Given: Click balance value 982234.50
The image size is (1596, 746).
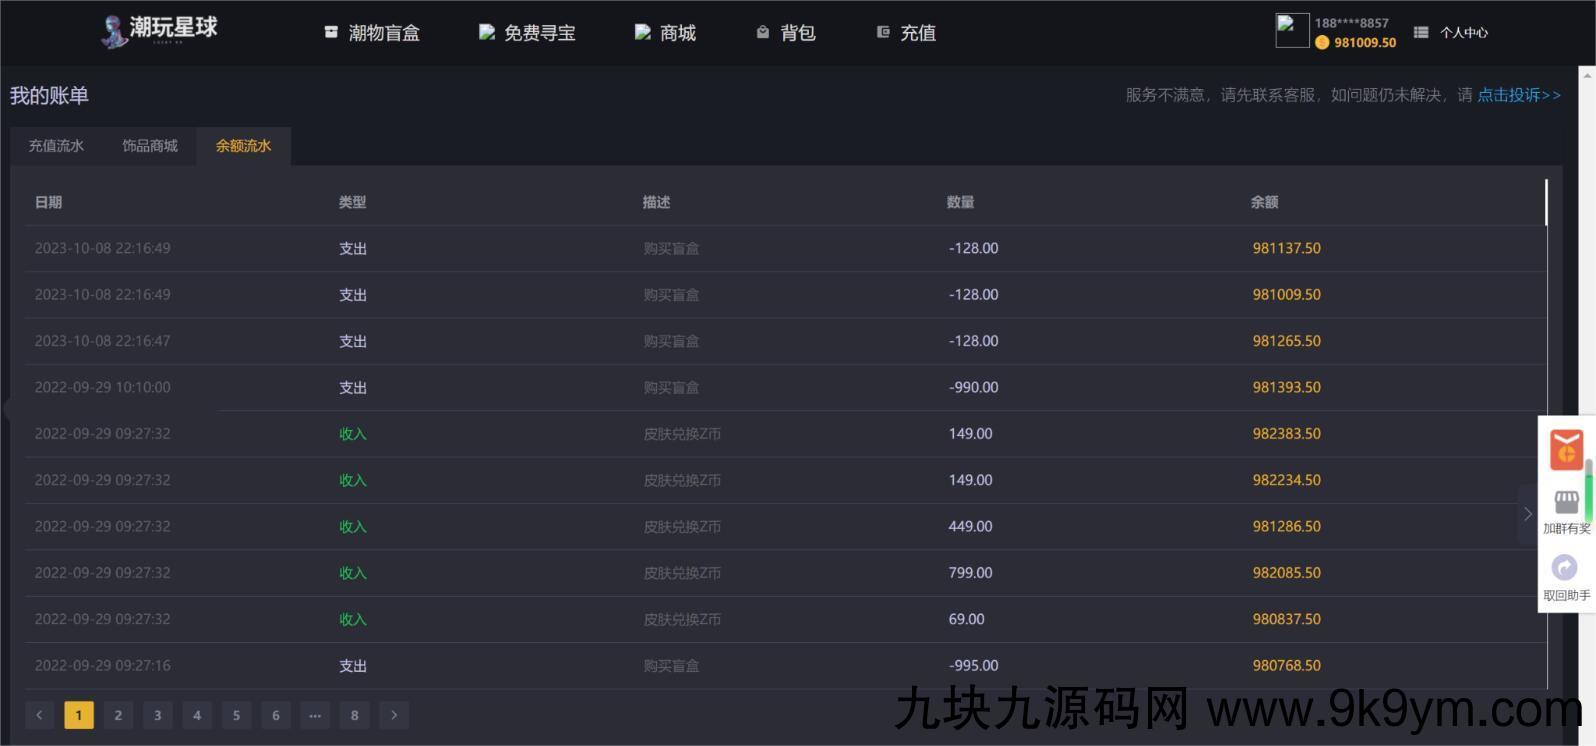Looking at the screenshot, I should pyautogui.click(x=1287, y=480).
